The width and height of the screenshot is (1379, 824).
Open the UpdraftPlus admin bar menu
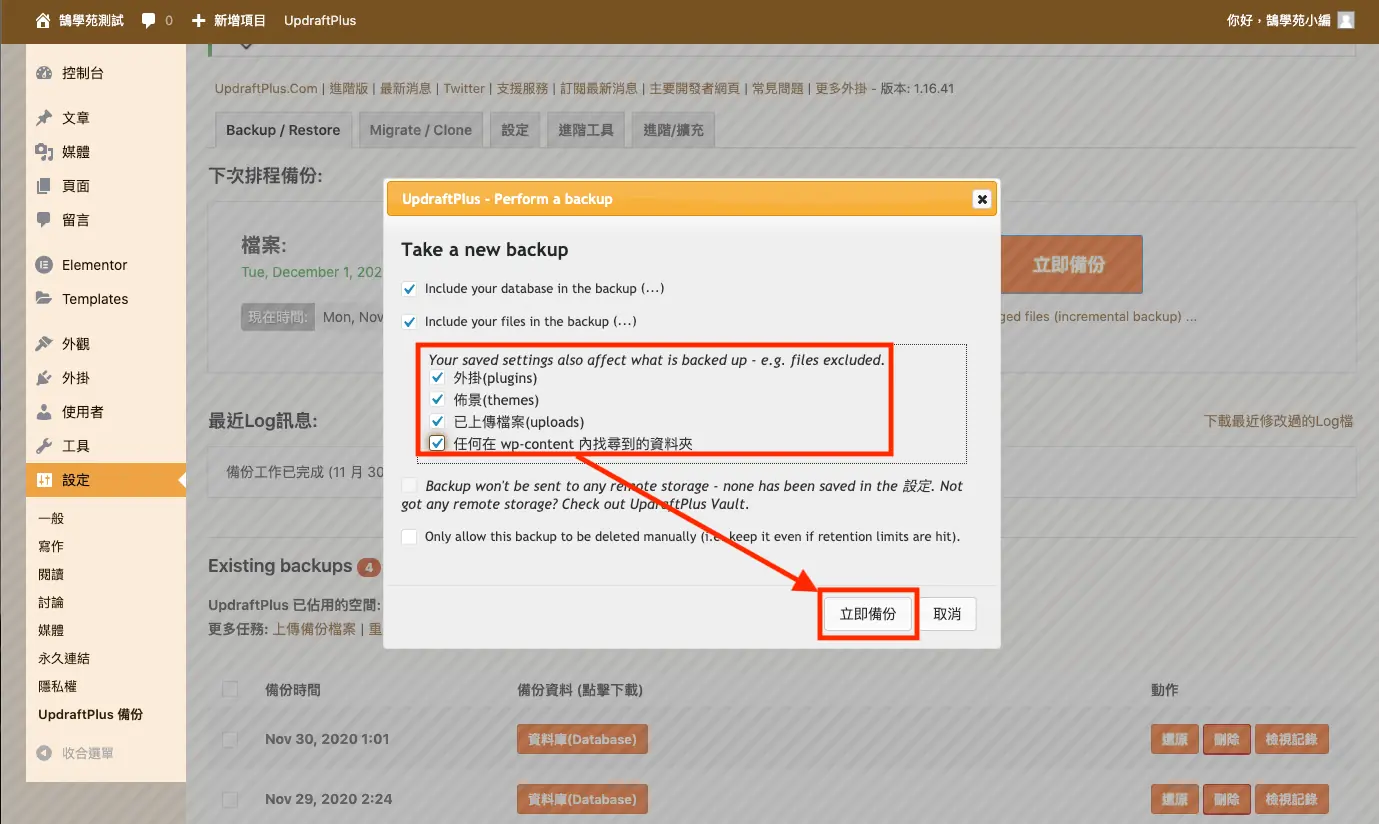click(320, 20)
